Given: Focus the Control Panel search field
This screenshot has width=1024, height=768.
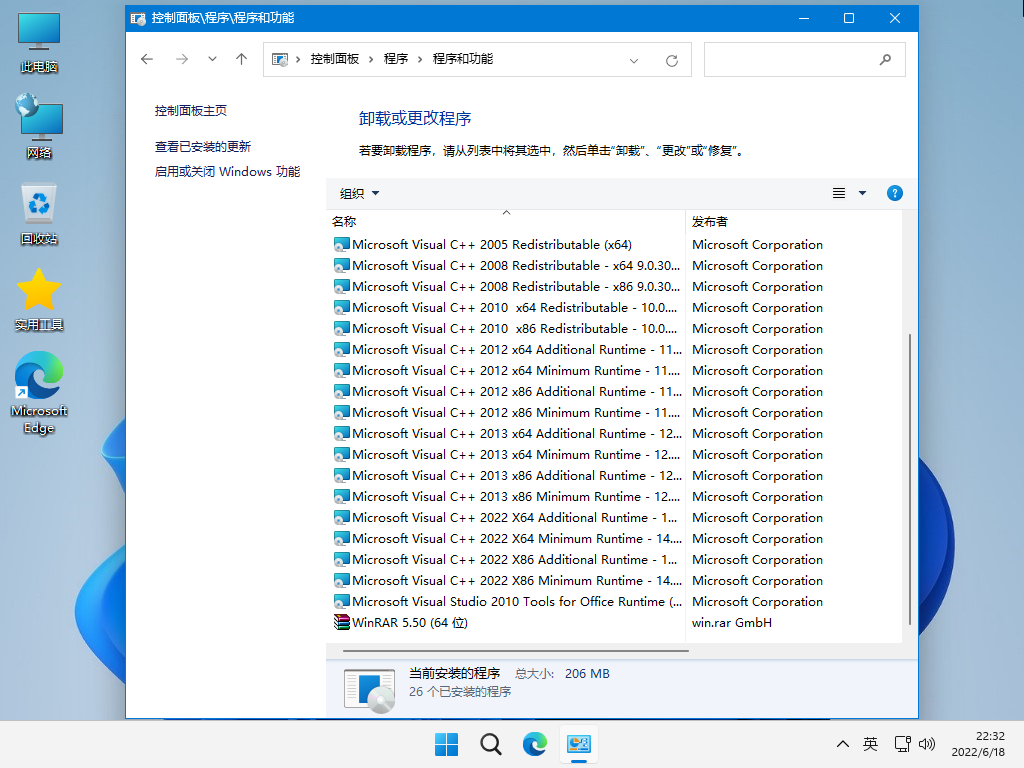Looking at the screenshot, I should point(805,59).
